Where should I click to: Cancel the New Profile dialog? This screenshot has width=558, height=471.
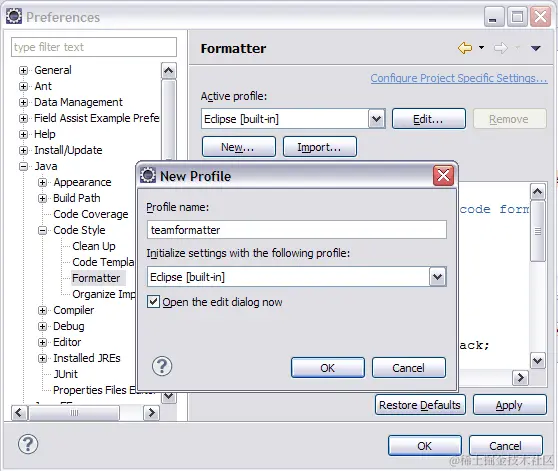click(409, 368)
